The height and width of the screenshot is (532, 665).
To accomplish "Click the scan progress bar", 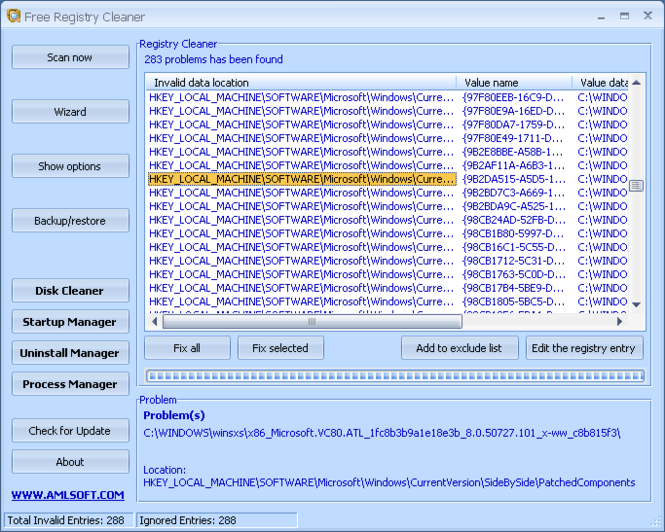I will click(395, 375).
